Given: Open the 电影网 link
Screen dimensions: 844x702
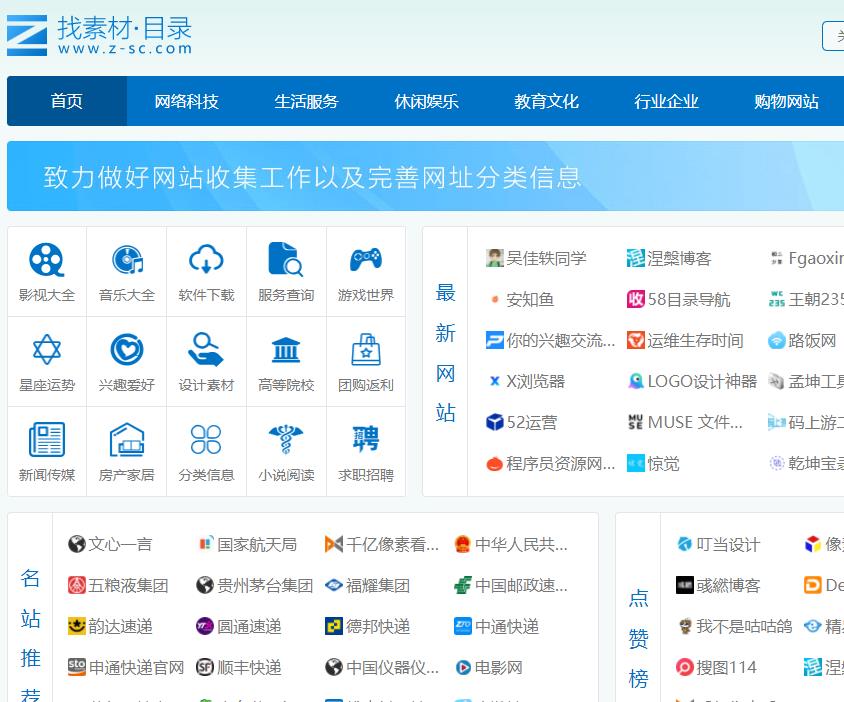Looking at the screenshot, I should [x=499, y=668].
